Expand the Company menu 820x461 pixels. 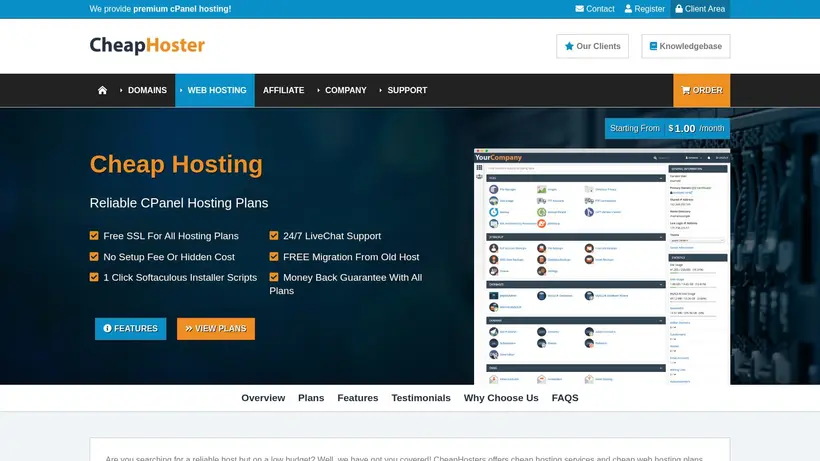(341, 90)
